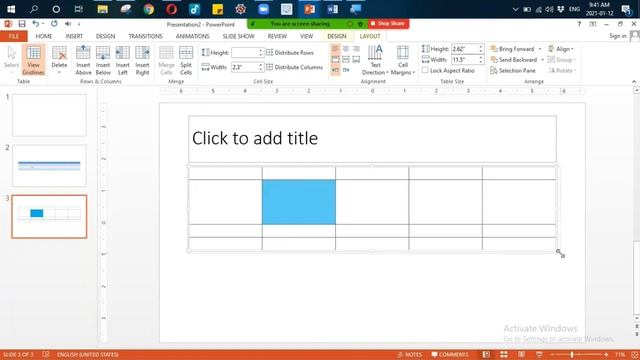Switch to the HOME tab

44,36
